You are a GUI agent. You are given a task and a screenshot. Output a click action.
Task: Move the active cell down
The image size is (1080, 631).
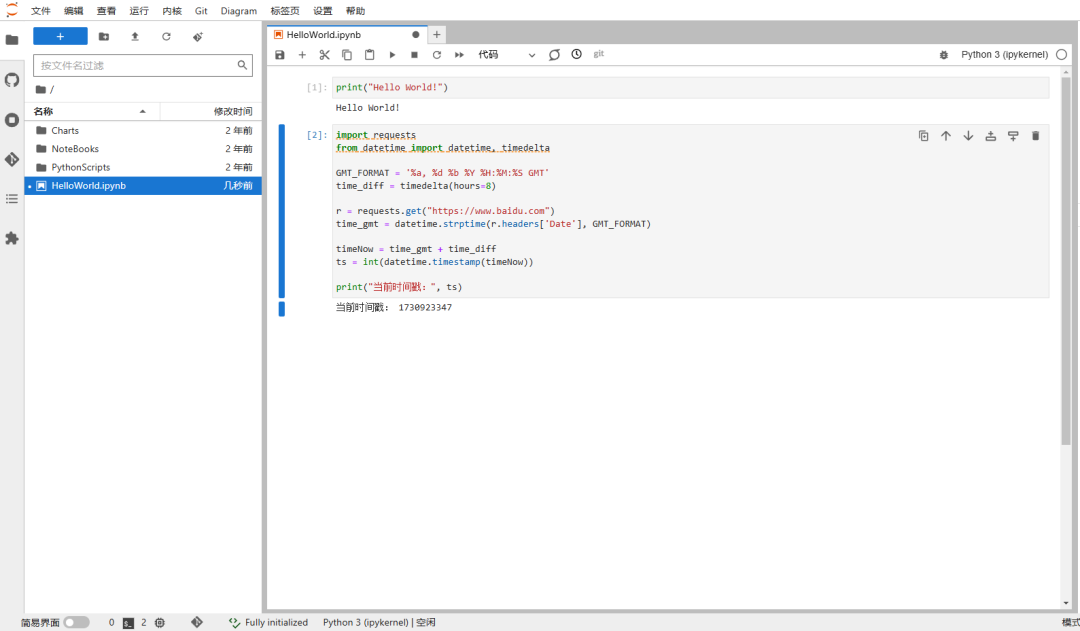(x=968, y=136)
